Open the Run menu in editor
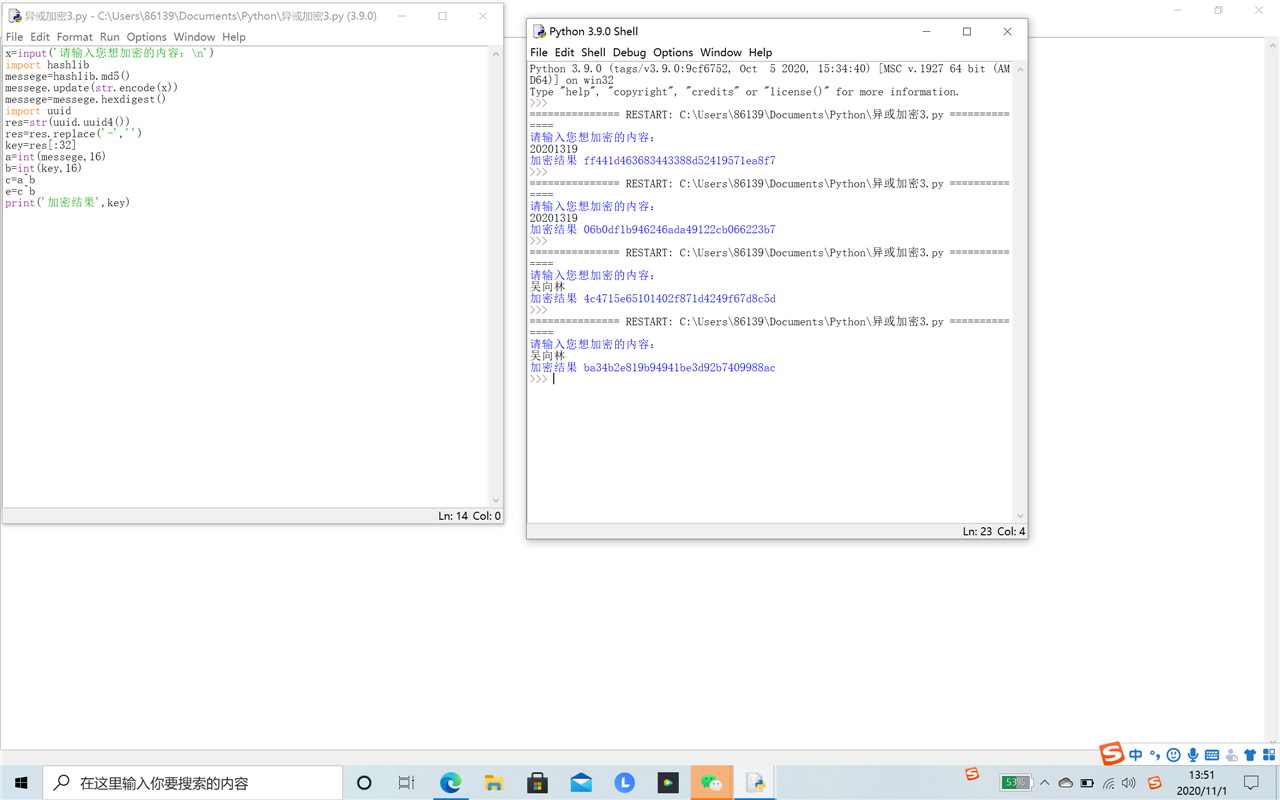Viewport: 1280px width, 800px height. tap(109, 37)
